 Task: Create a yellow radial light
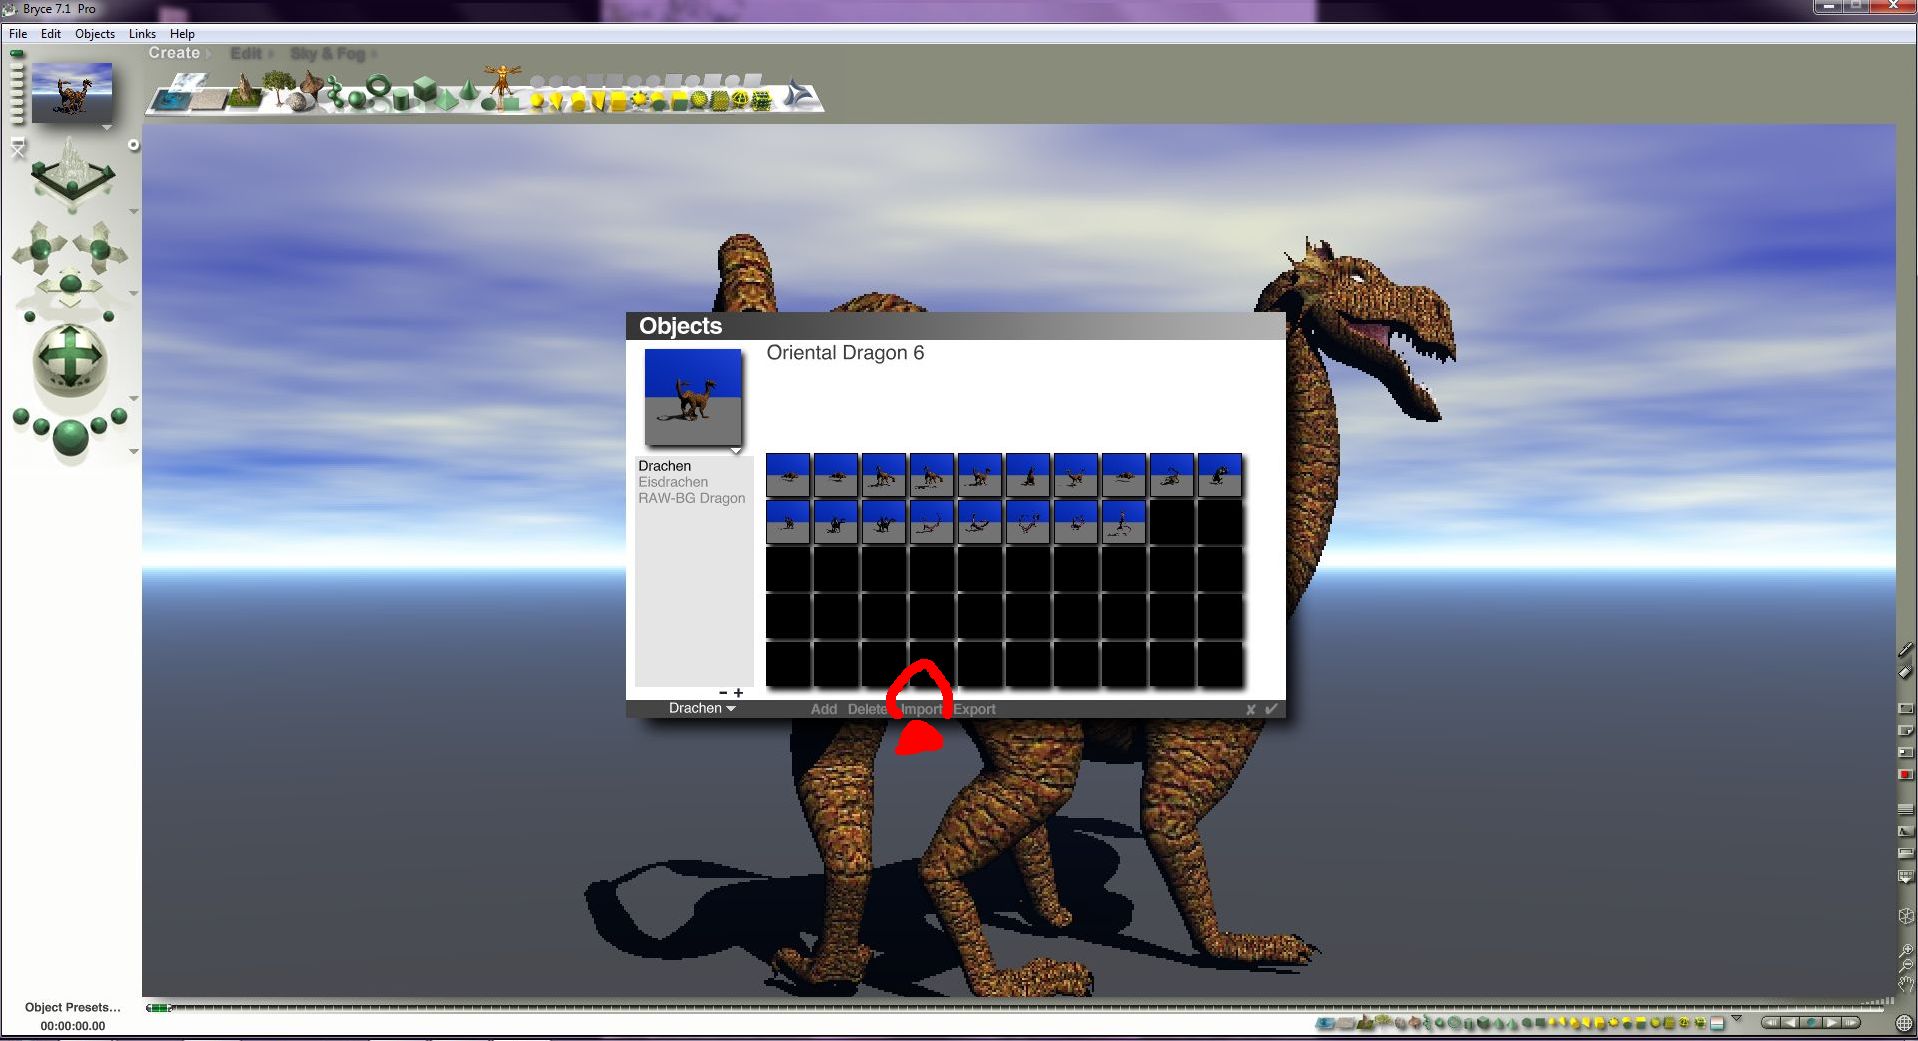point(538,100)
